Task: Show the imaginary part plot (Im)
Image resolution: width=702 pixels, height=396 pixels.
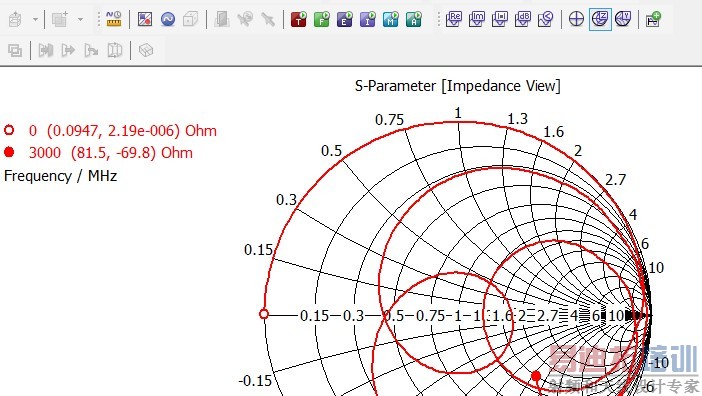Action: pyautogui.click(x=477, y=19)
